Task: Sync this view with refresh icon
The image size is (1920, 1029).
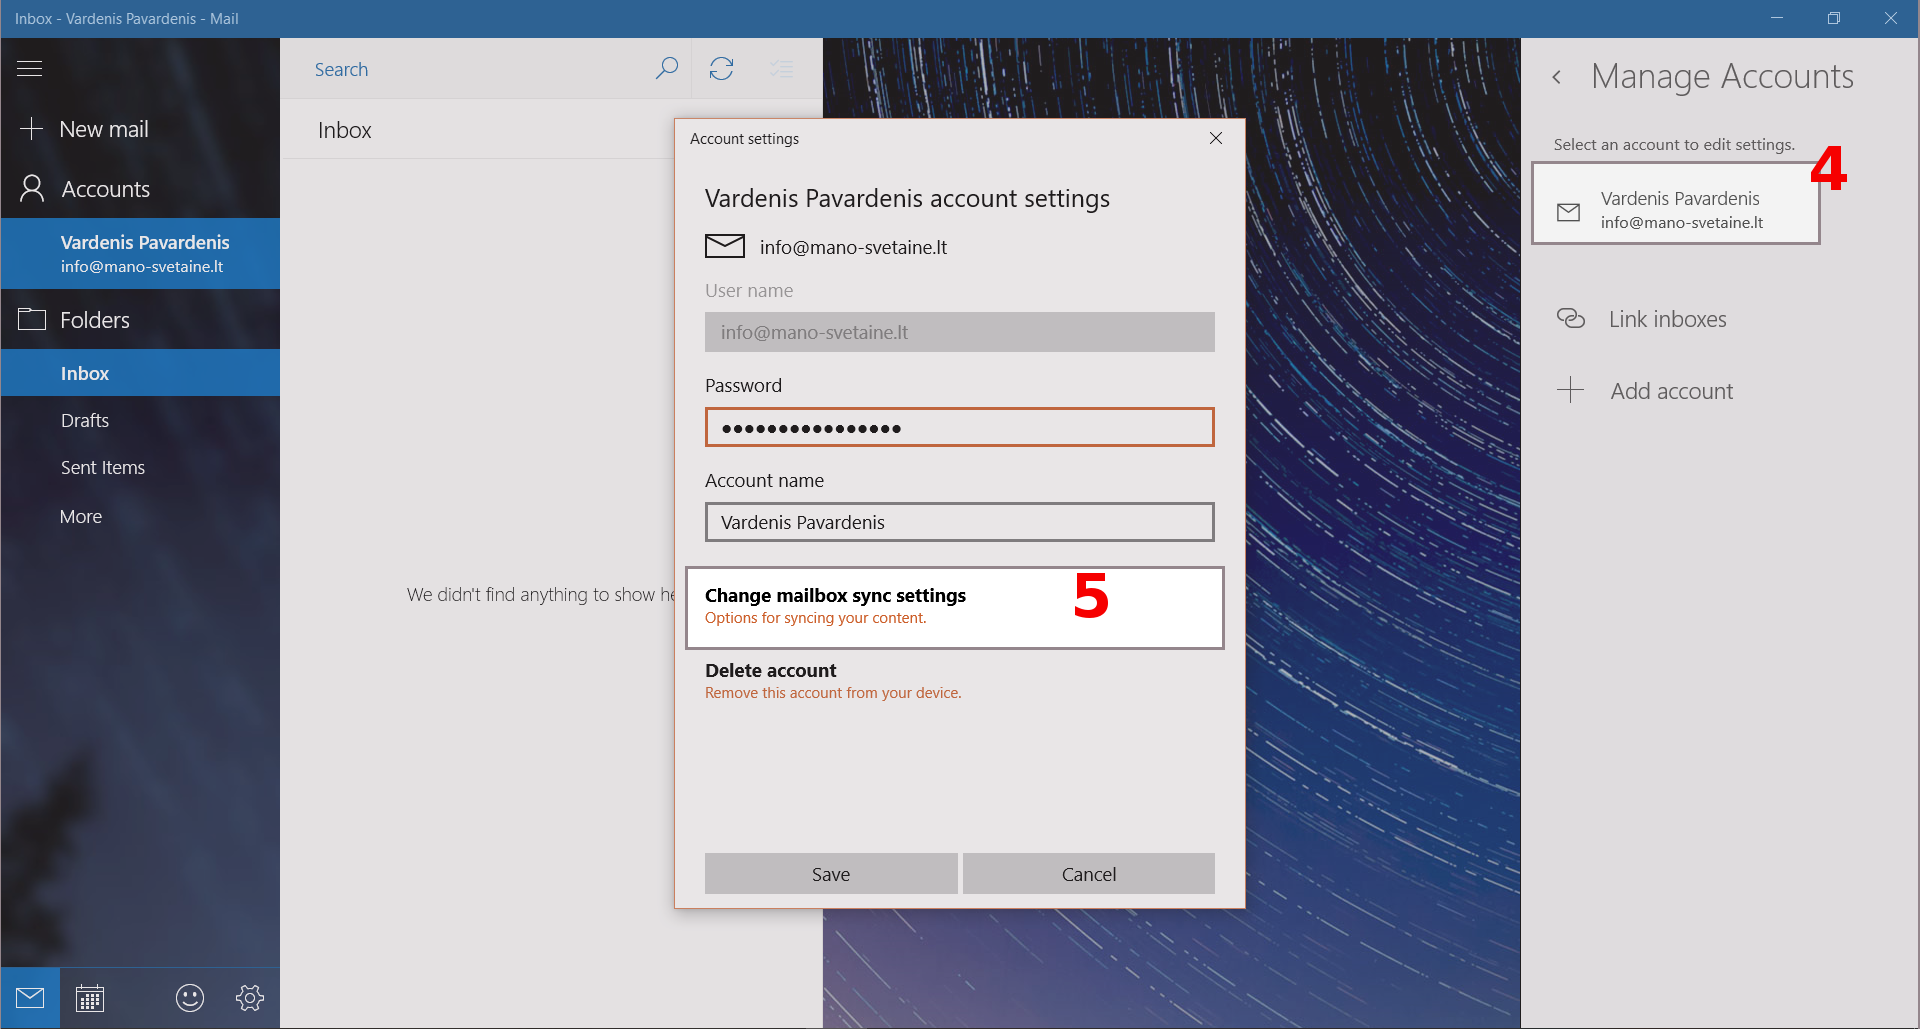Action: [721, 69]
